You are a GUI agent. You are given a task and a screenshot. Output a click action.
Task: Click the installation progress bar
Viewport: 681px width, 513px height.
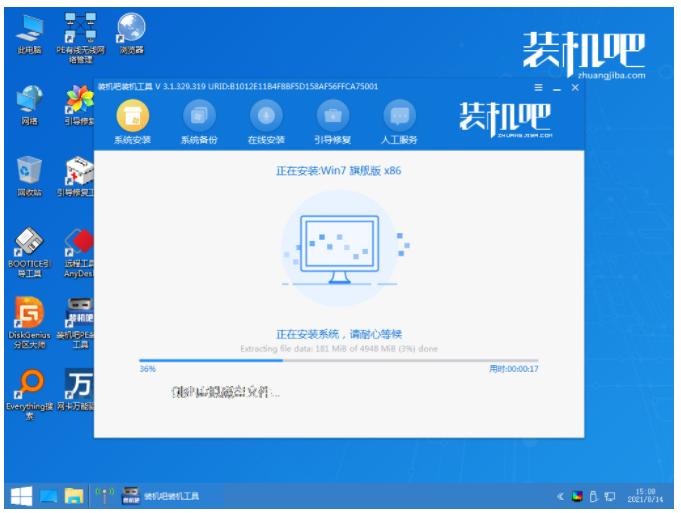(338, 361)
